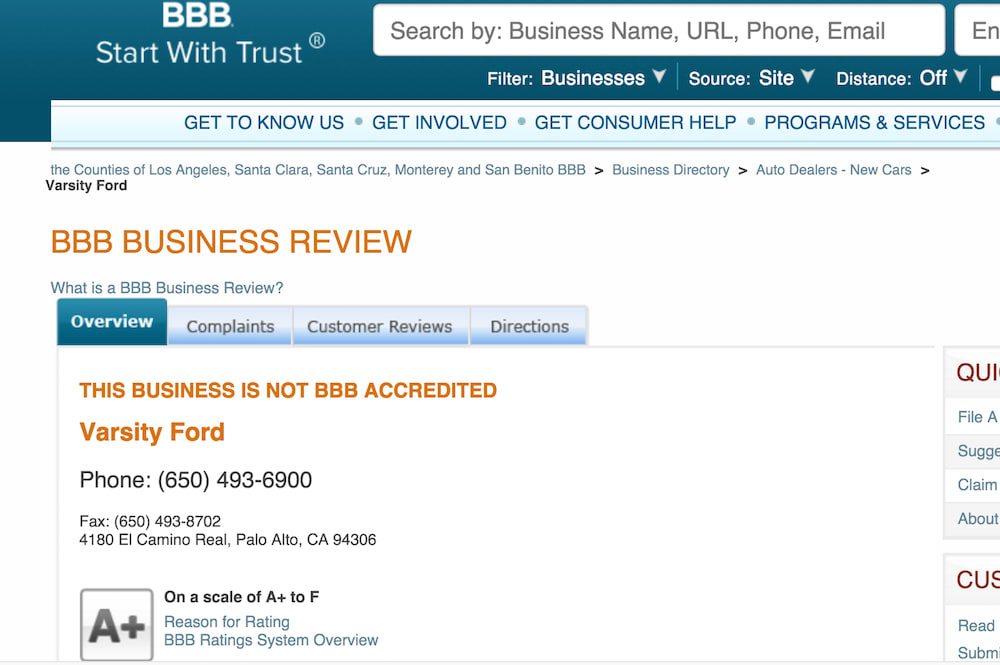
Task: Open What is a BBB Business Review link
Action: point(167,288)
